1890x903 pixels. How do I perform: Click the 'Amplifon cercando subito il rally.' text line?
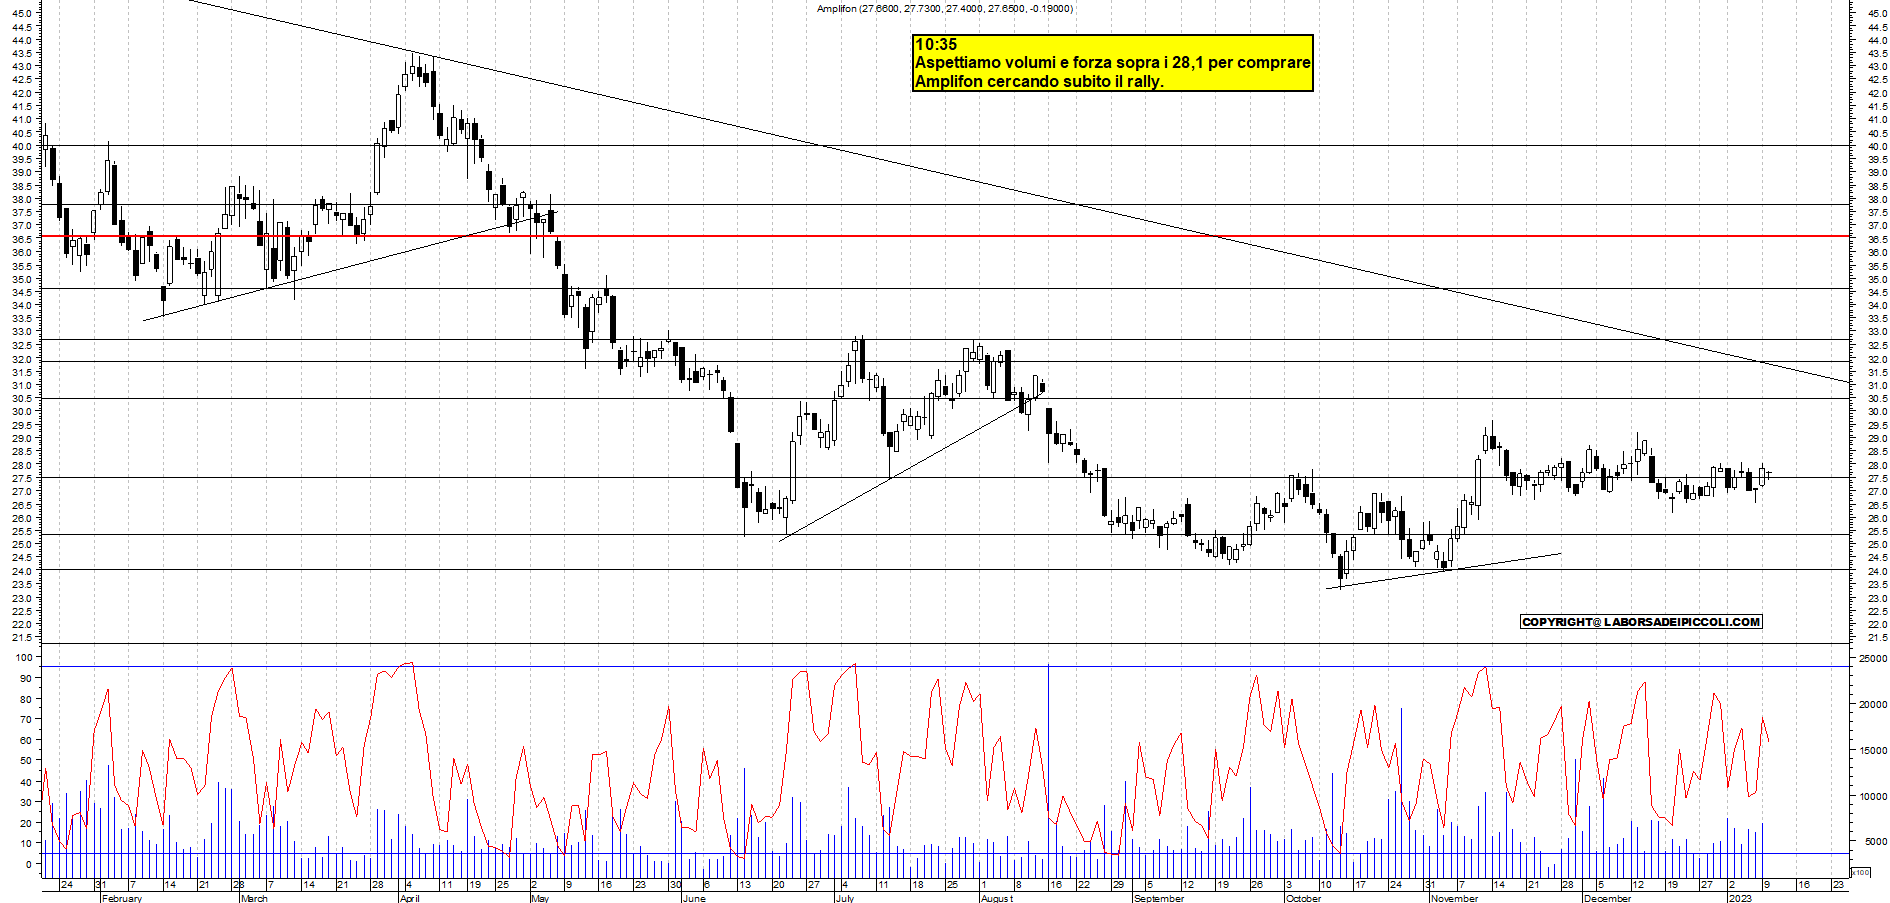(1039, 81)
